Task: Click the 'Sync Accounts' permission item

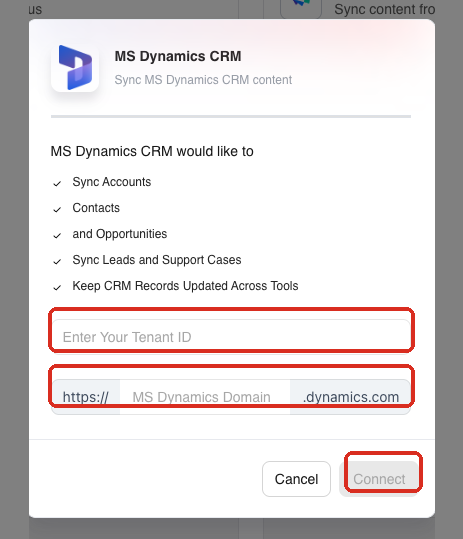Action: pyautogui.click(x=112, y=182)
